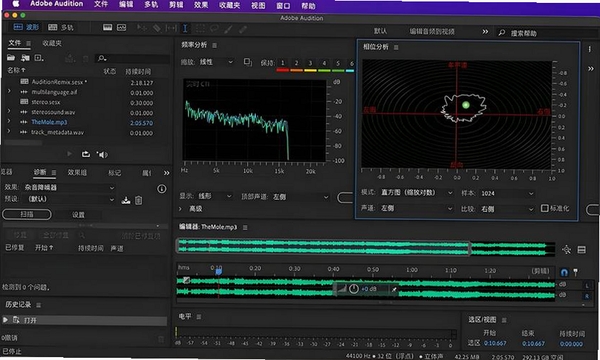Show more workspaces with double chevron

[485, 32]
